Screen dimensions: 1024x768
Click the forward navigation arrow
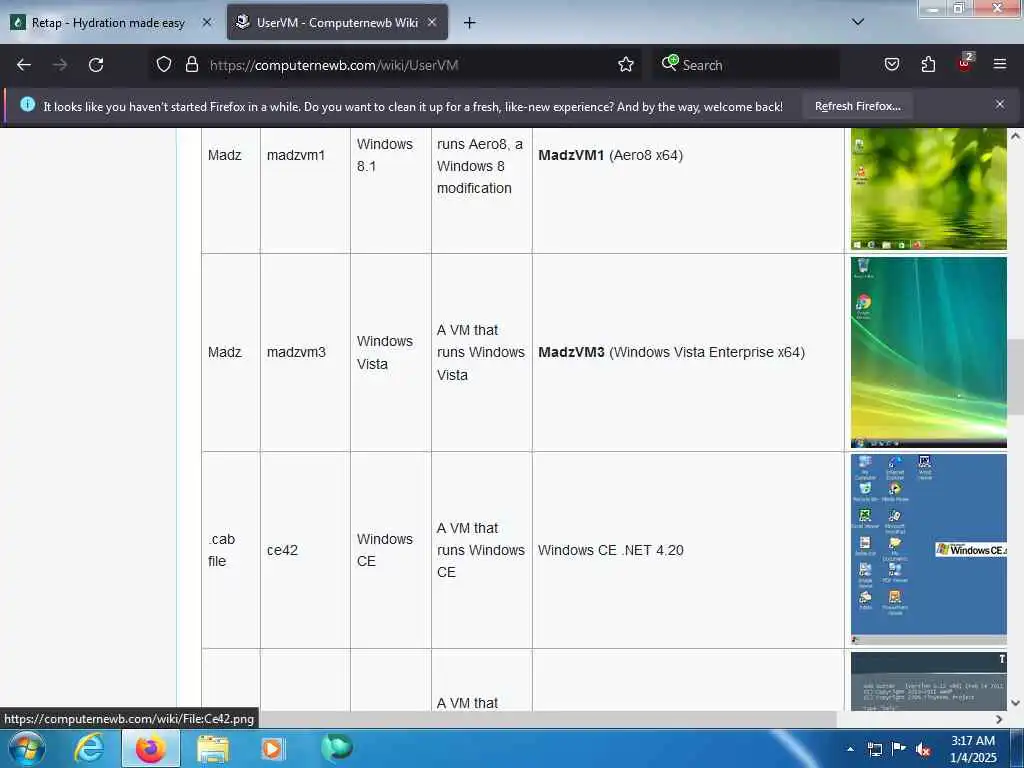click(60, 65)
